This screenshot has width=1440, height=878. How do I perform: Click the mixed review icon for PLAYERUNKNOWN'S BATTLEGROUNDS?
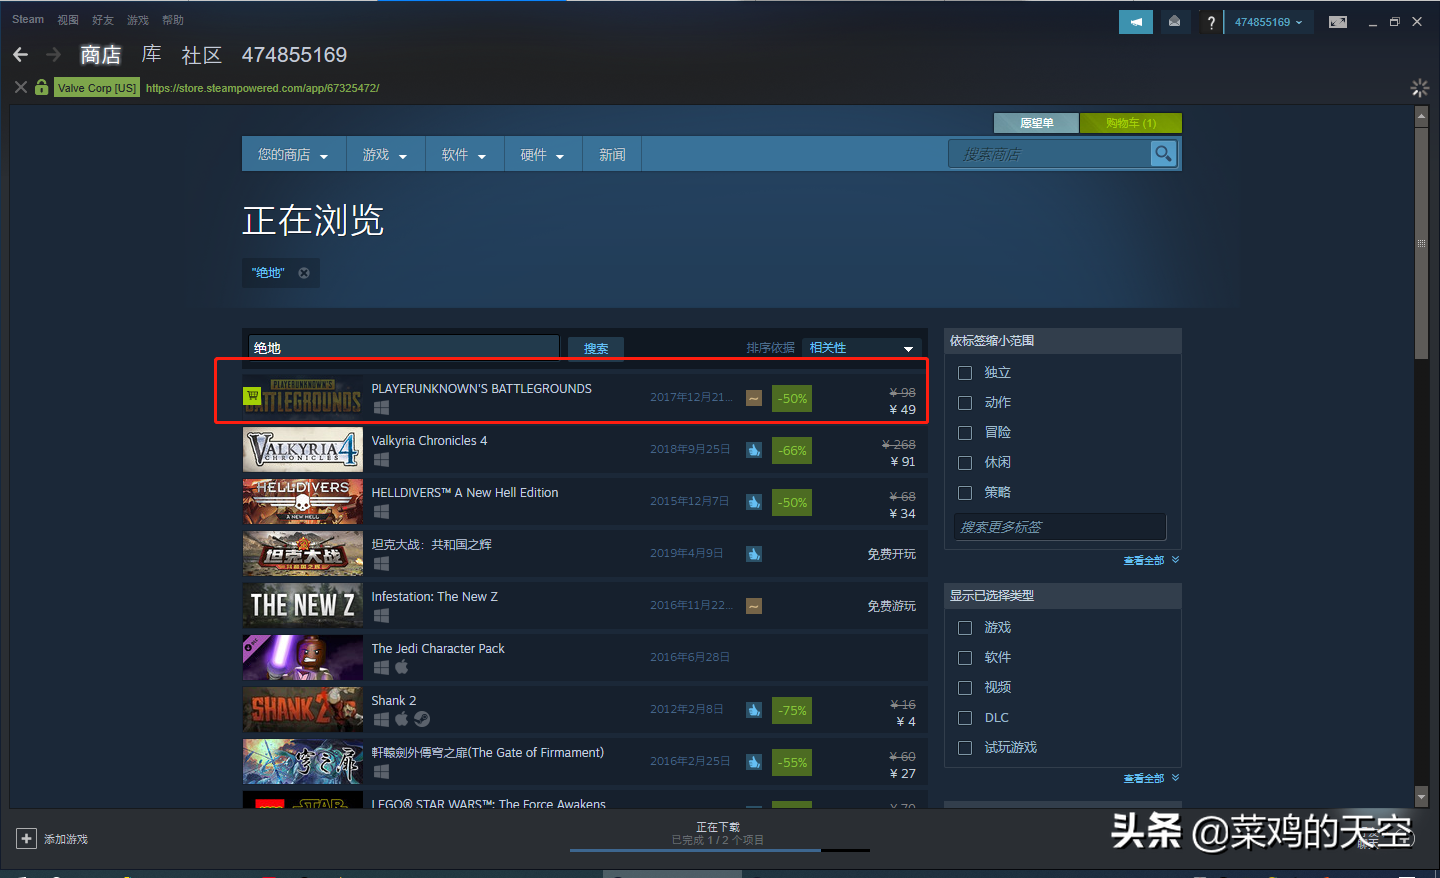coord(754,398)
